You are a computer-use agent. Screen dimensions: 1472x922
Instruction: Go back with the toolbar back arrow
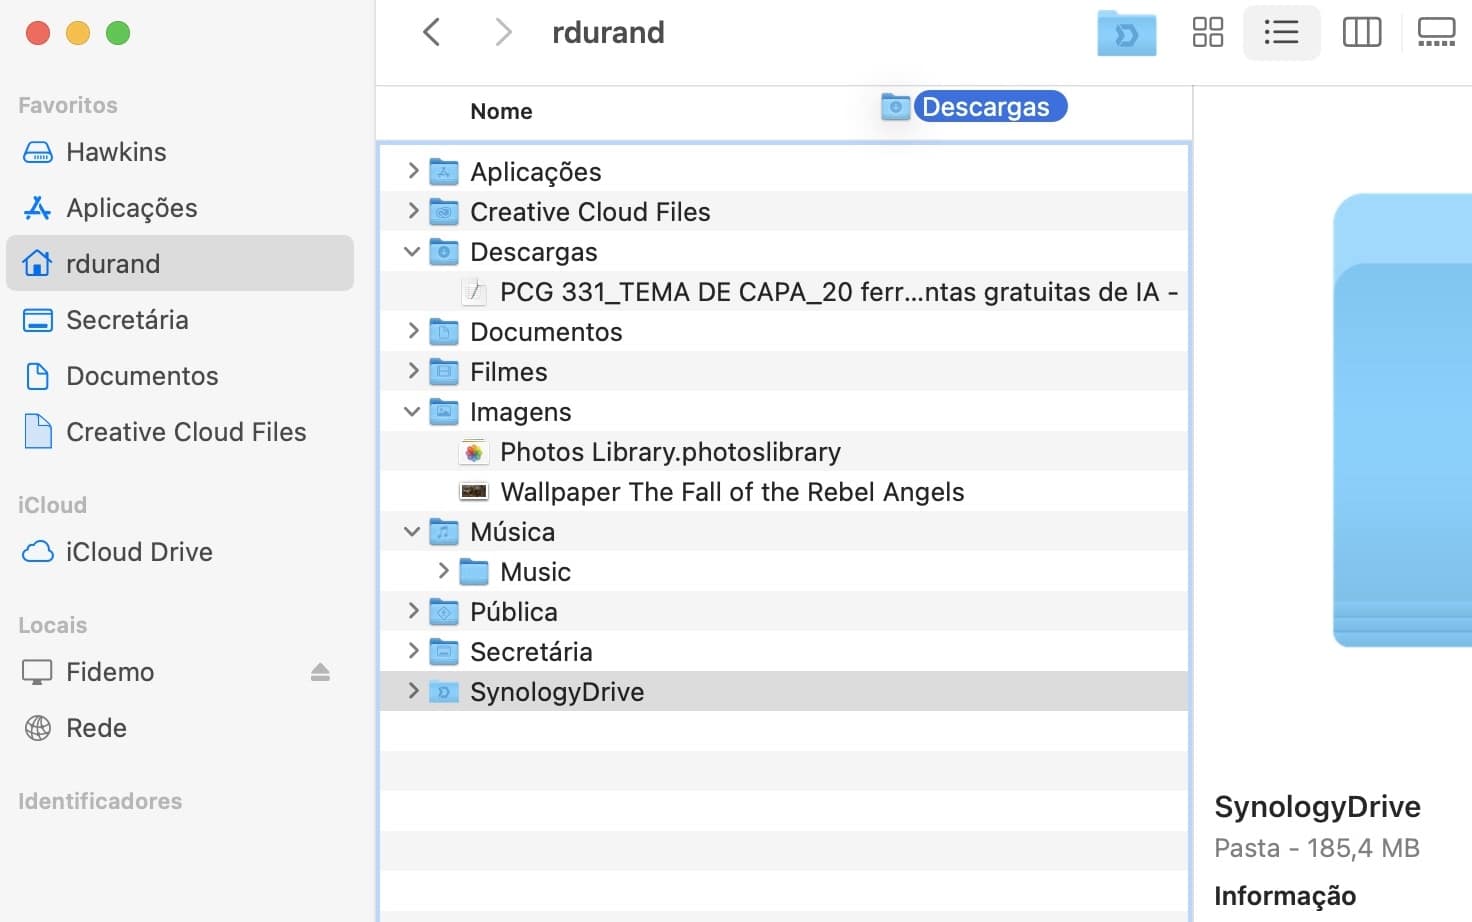(x=432, y=32)
